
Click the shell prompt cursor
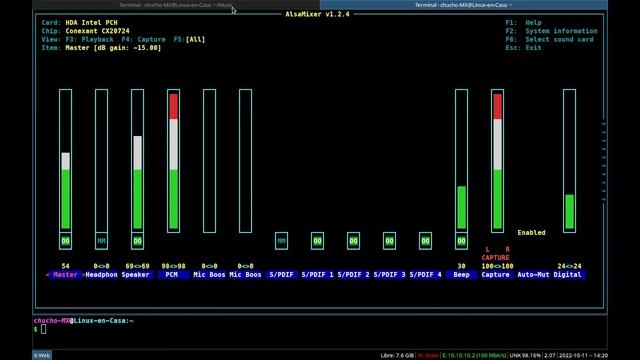point(44,329)
